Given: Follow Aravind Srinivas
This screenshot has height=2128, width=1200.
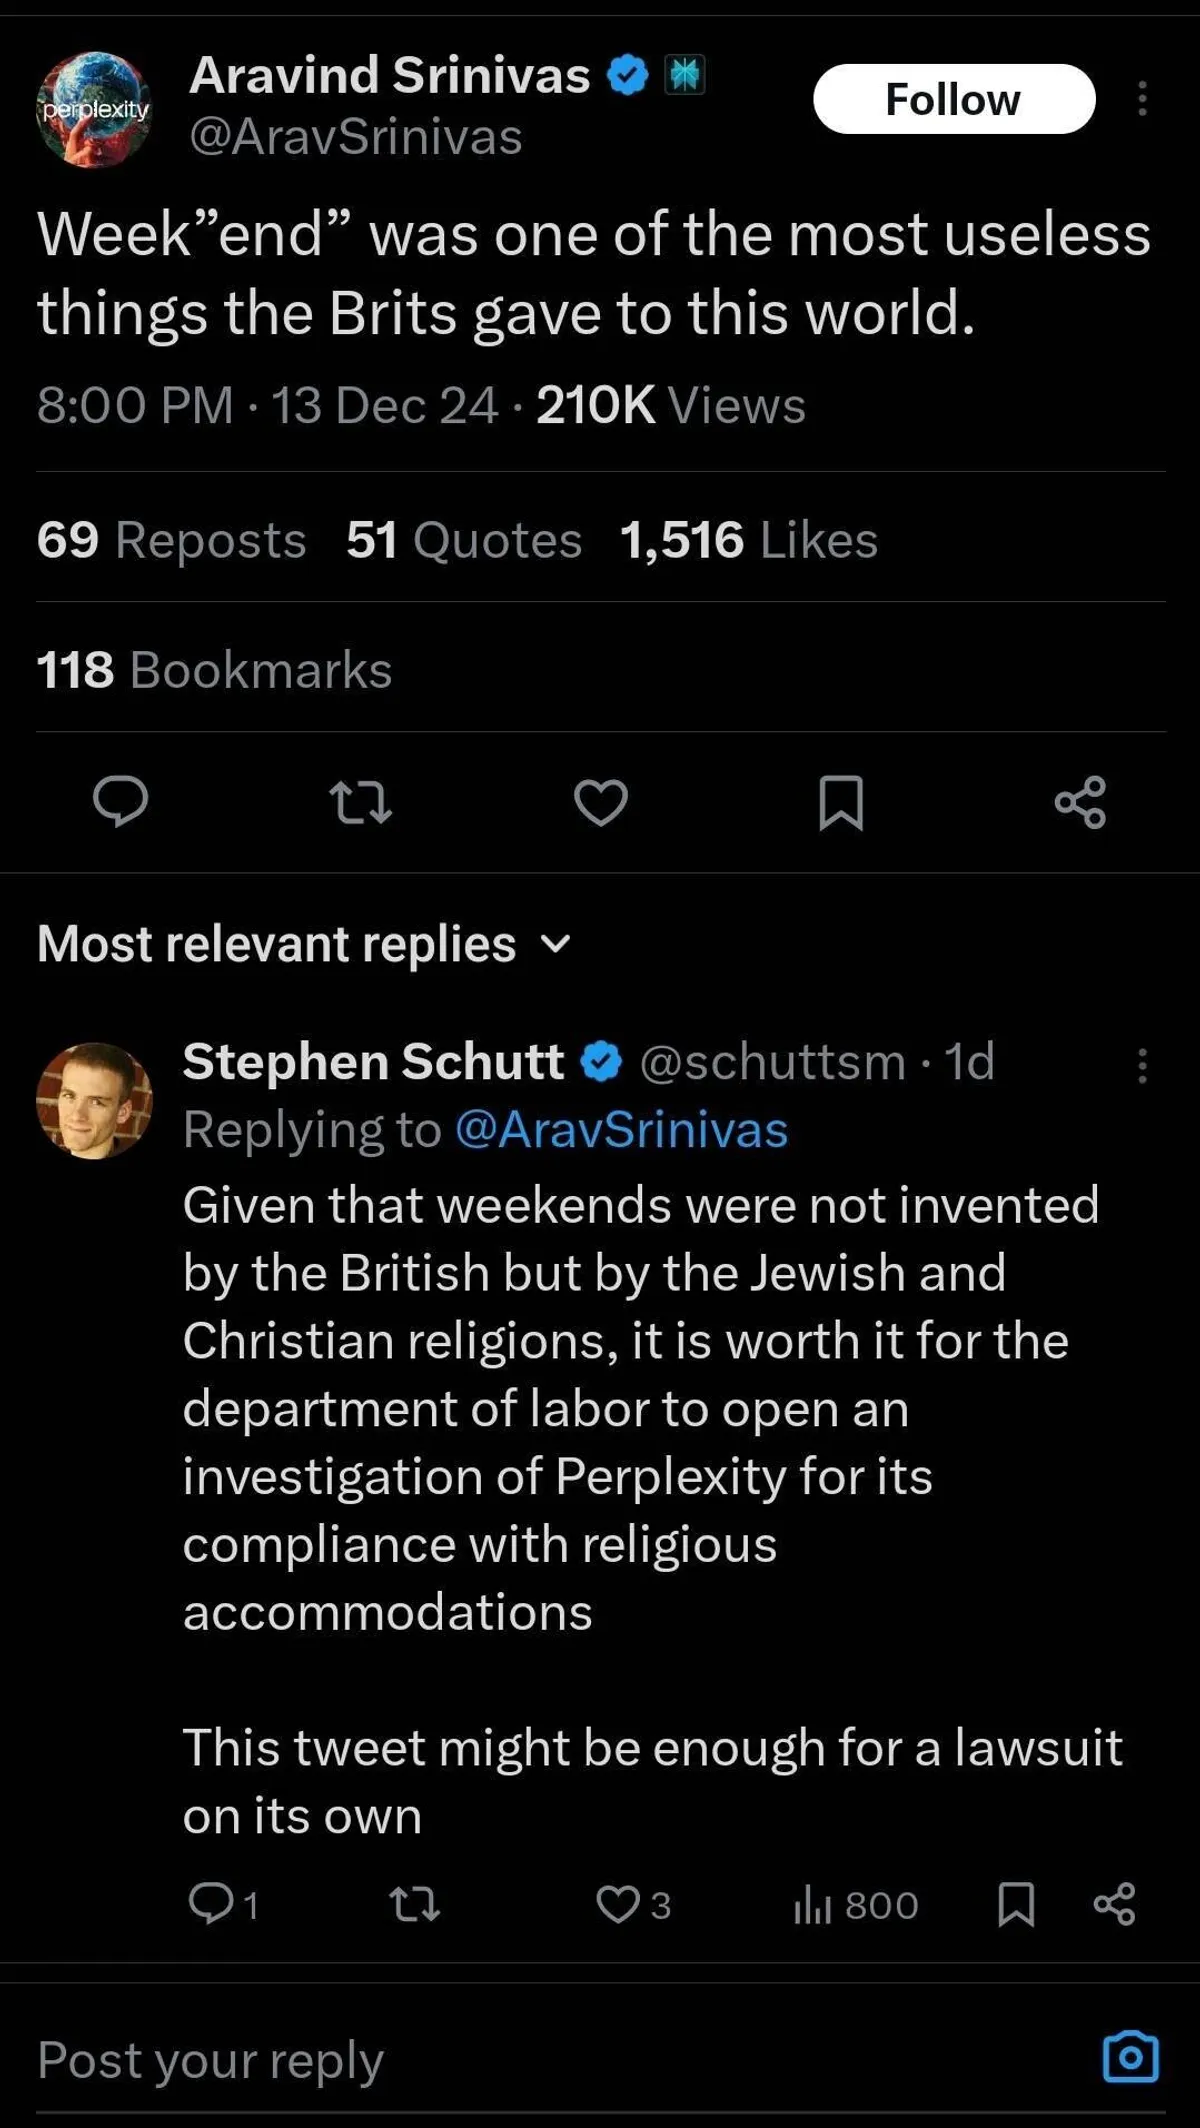Looking at the screenshot, I should coord(953,99).
